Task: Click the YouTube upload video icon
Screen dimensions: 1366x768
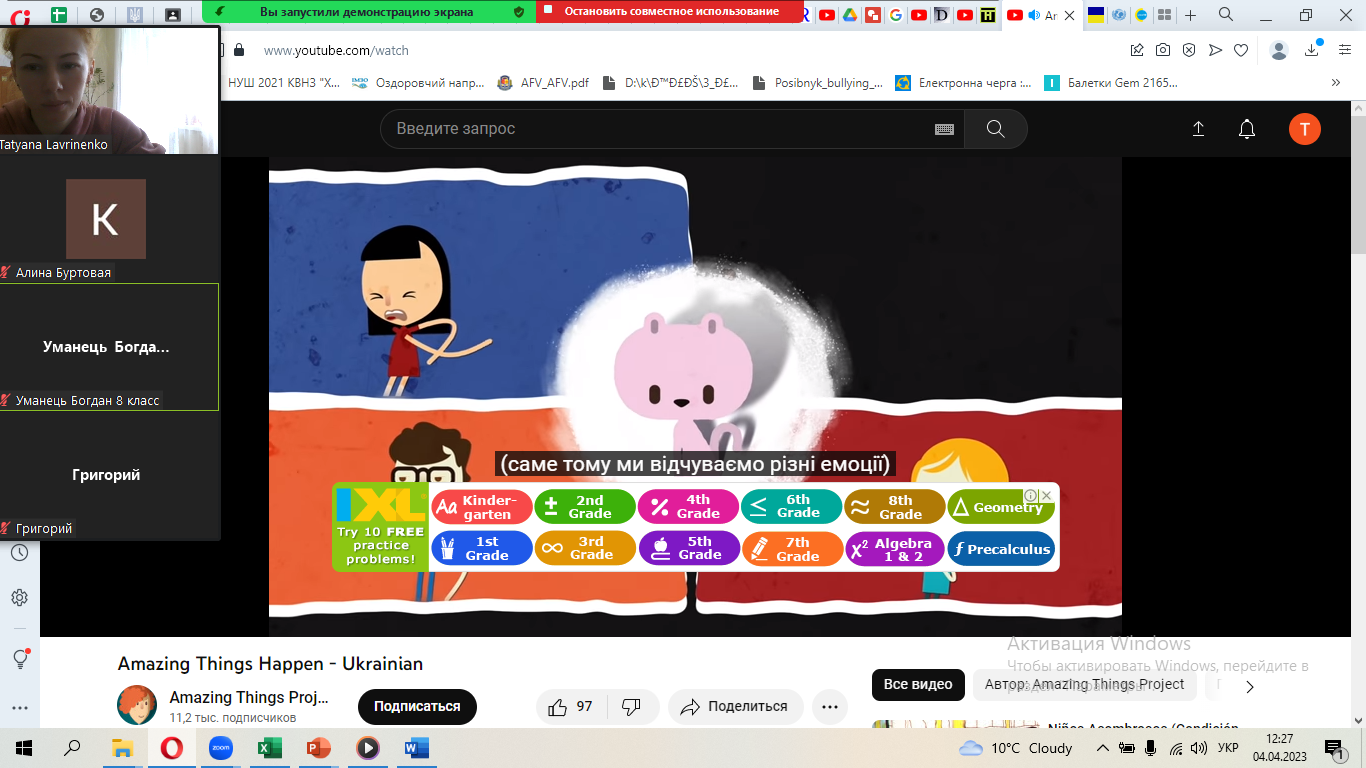Action: click(x=1198, y=129)
